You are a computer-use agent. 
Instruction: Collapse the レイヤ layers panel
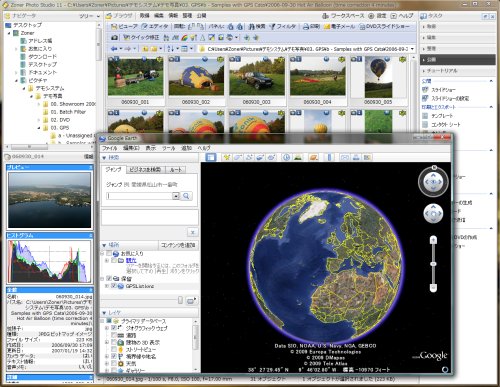pos(104,313)
